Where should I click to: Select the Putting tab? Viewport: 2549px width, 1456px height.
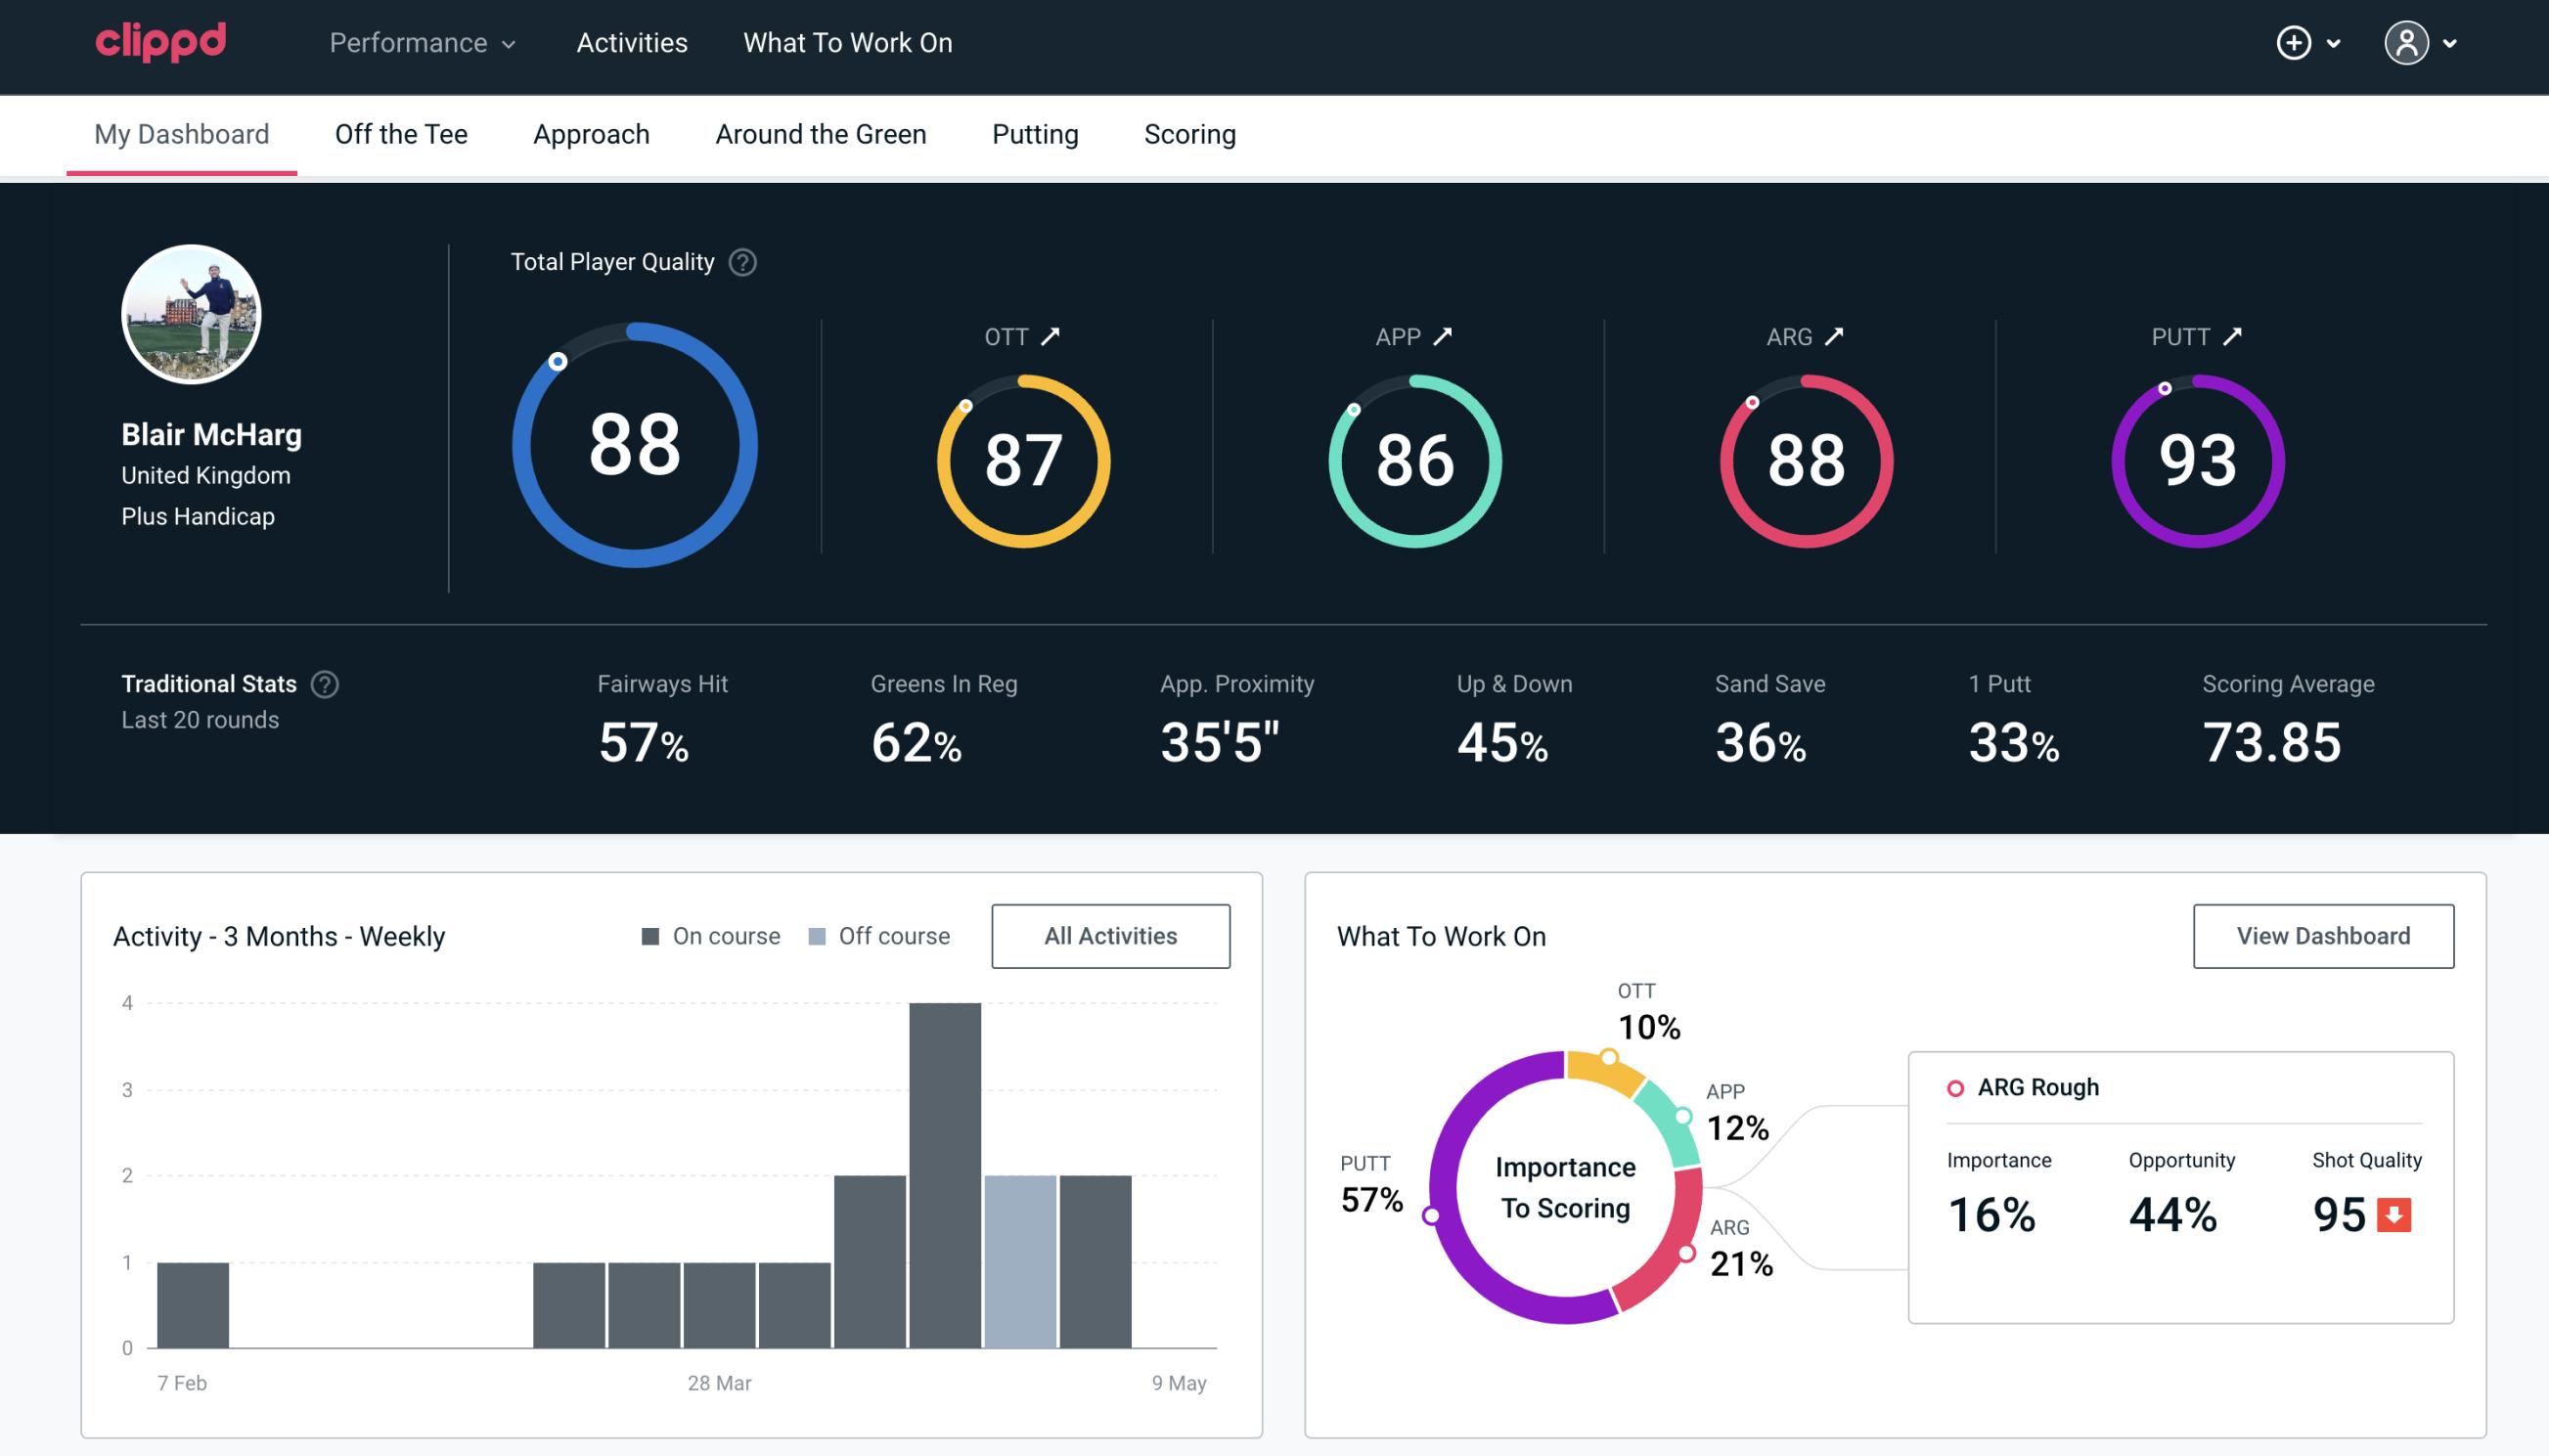click(1035, 133)
